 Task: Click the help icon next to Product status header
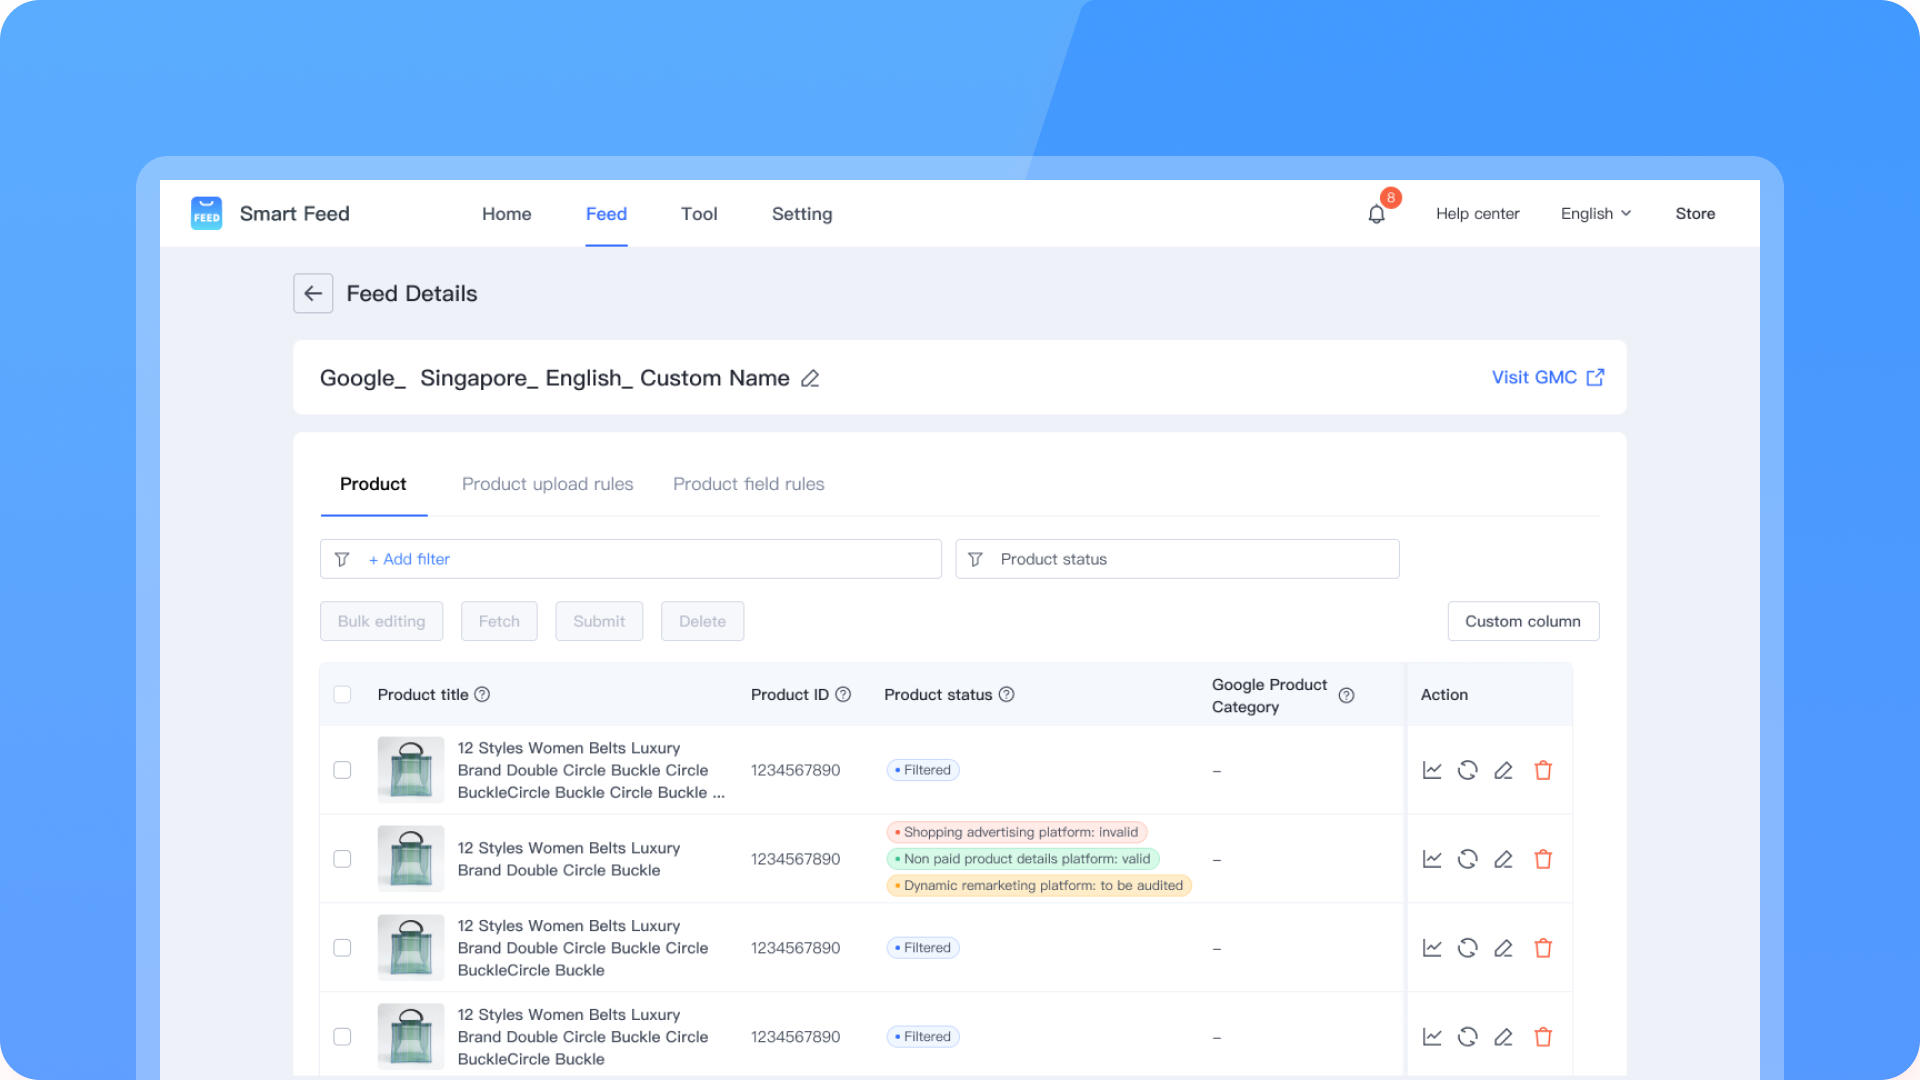click(x=1007, y=694)
